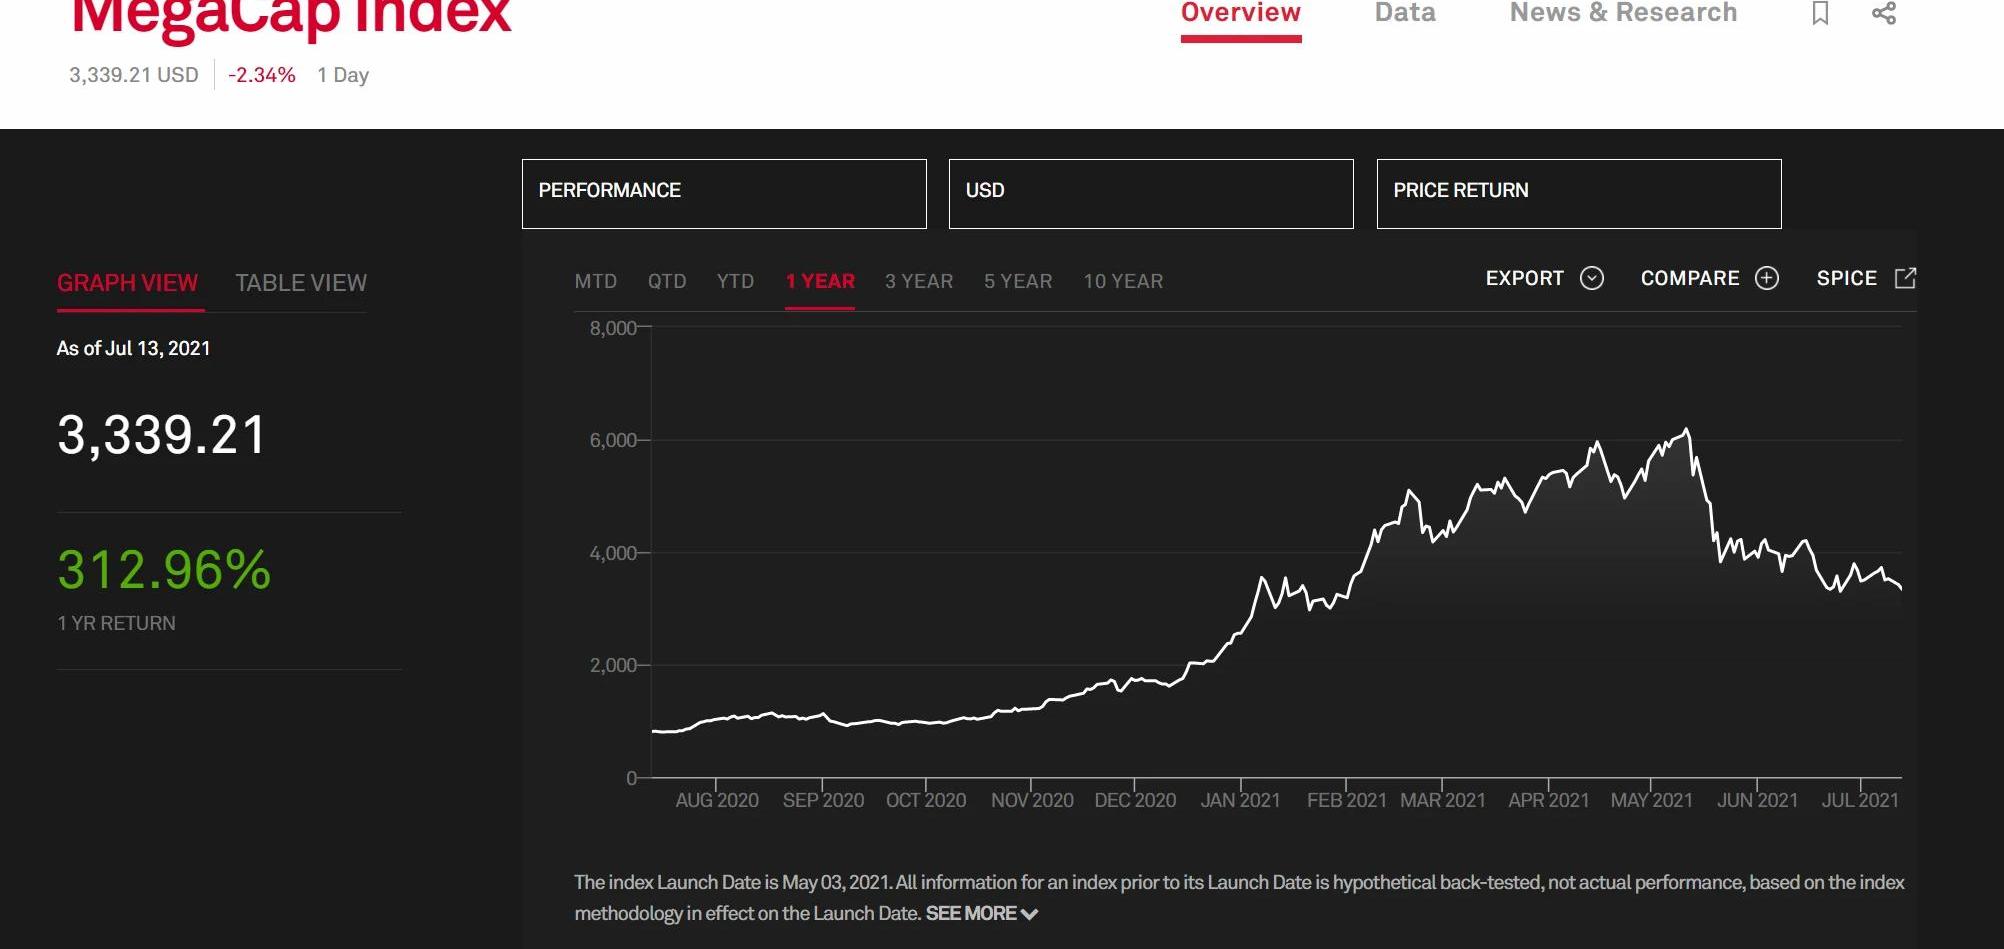Open the USD currency dropdown
The image size is (2004, 949).
[1150, 193]
